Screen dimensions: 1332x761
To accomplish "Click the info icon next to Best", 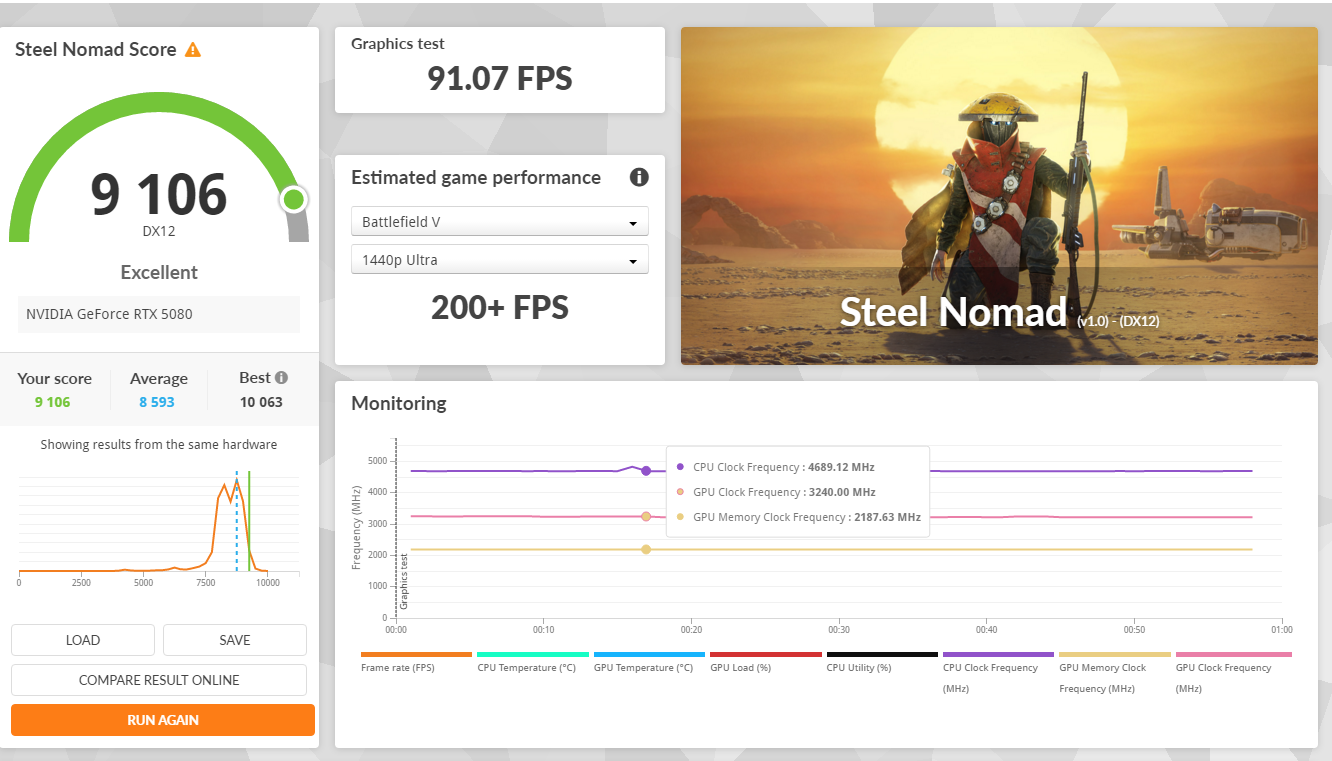I will [x=281, y=378].
